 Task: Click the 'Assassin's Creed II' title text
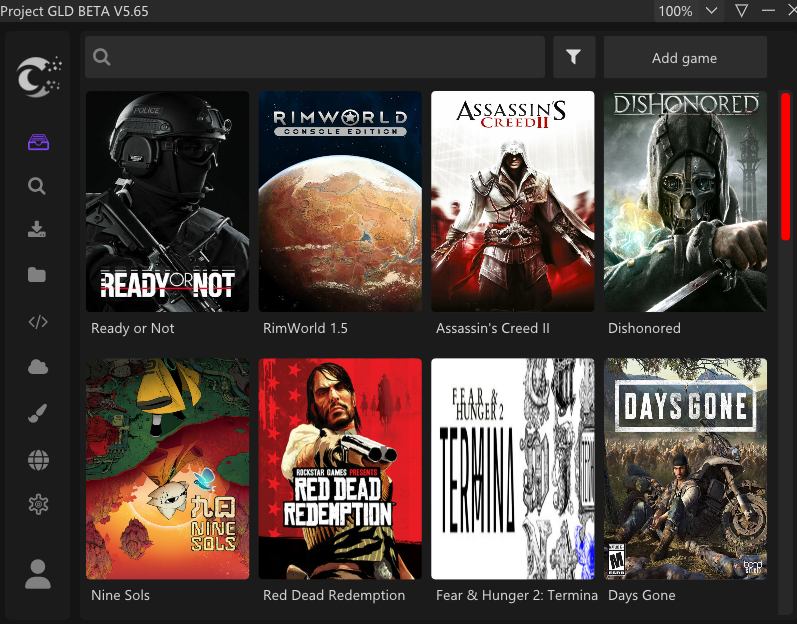(493, 328)
